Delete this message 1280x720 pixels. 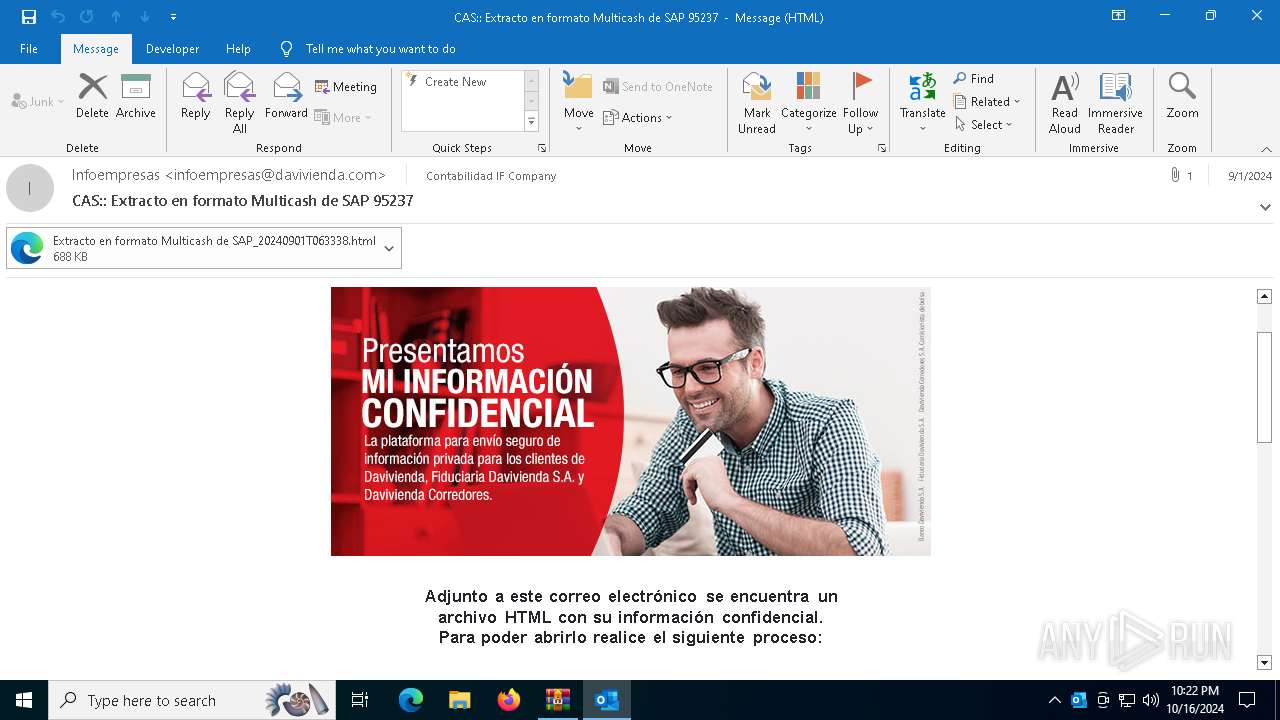[92, 96]
